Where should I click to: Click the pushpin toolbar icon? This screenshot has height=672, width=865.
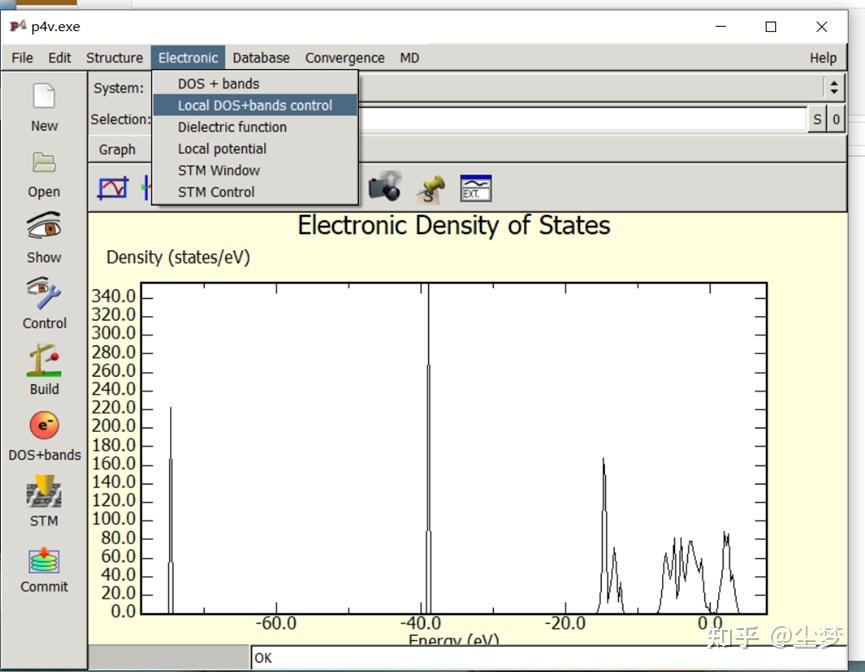[431, 187]
